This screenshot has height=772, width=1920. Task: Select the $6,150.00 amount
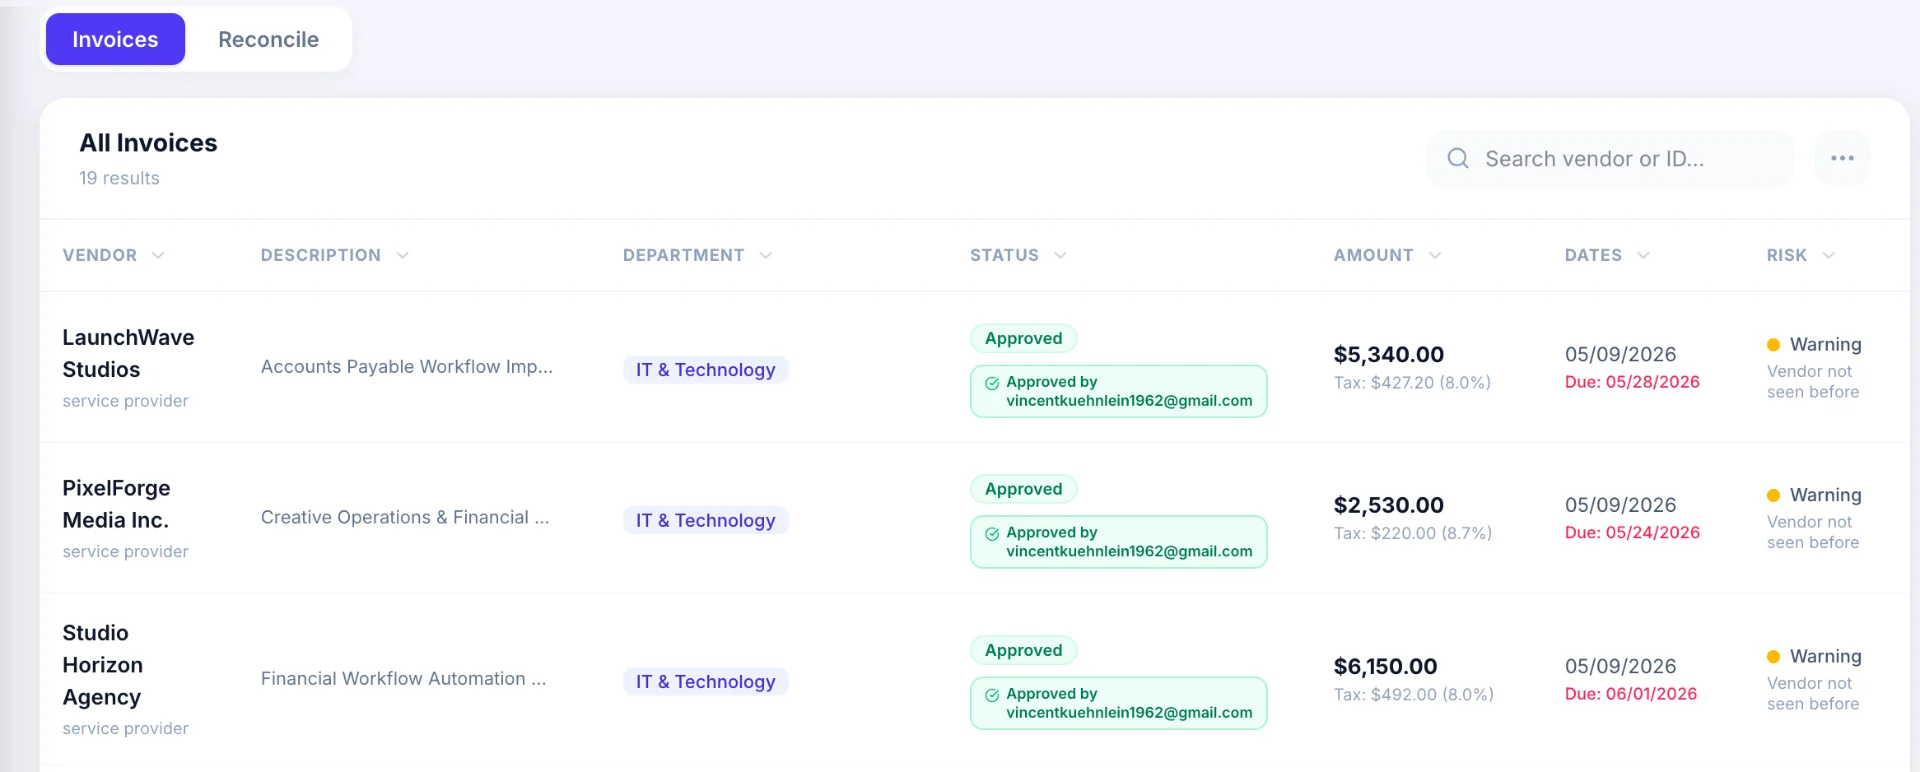(x=1385, y=667)
